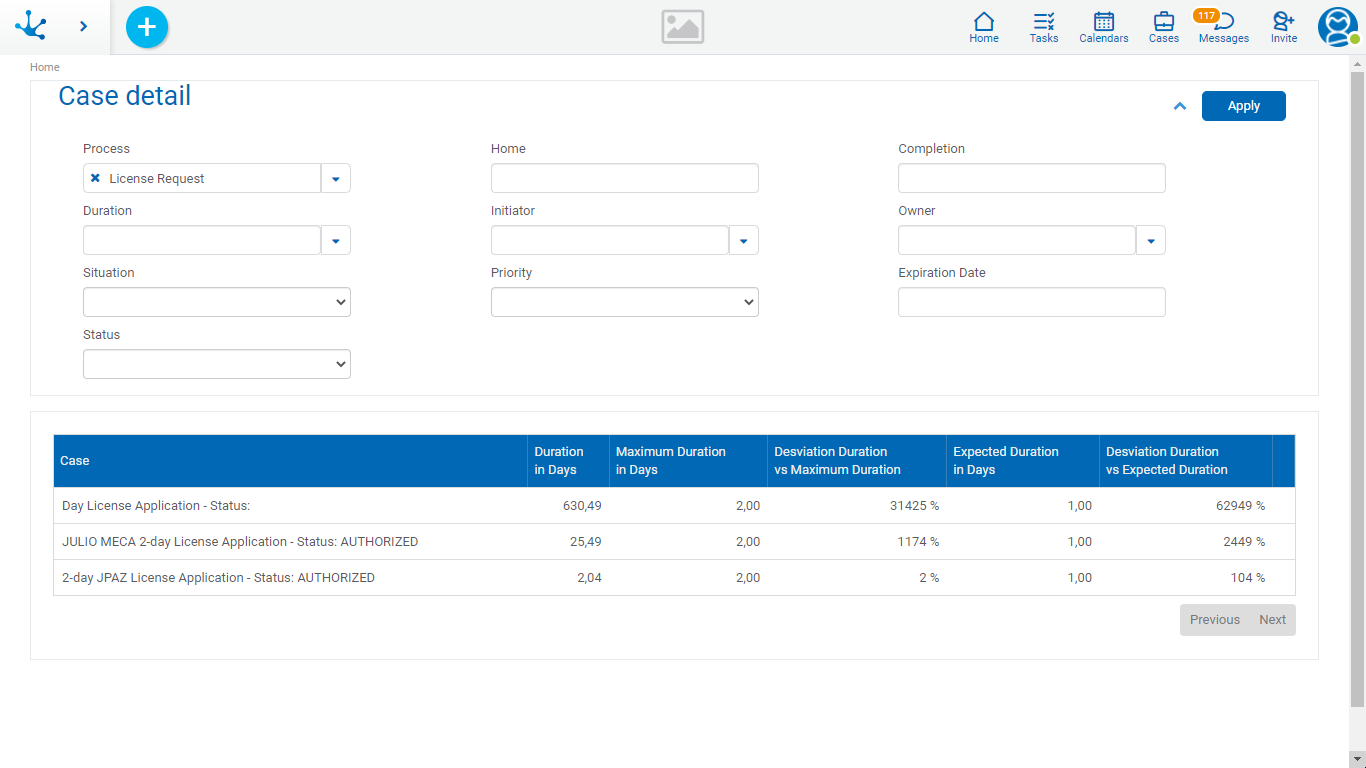Open the Process dropdown arrow

pos(336,179)
